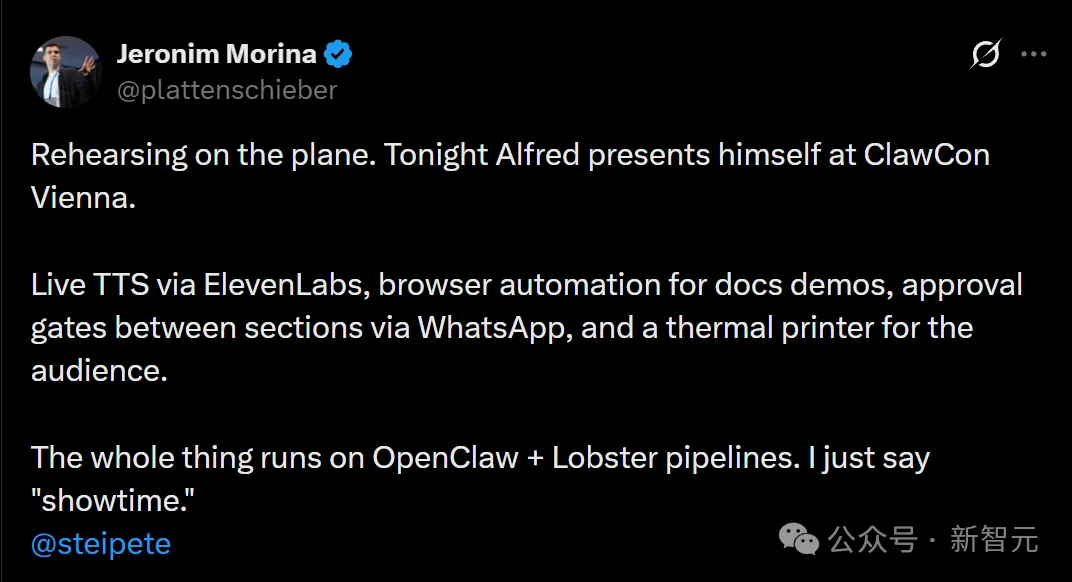
Task: Click the "公众号" watermark label
Action: 872,541
